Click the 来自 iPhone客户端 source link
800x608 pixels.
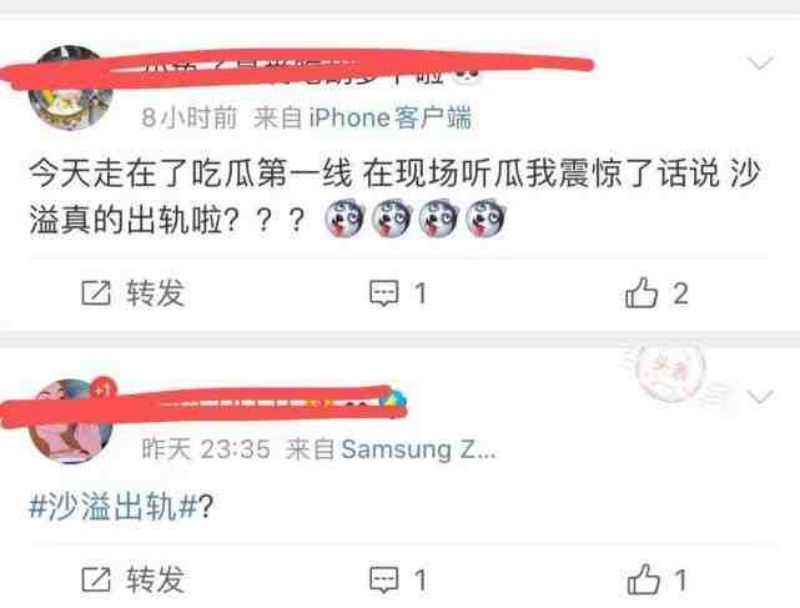tap(362, 118)
